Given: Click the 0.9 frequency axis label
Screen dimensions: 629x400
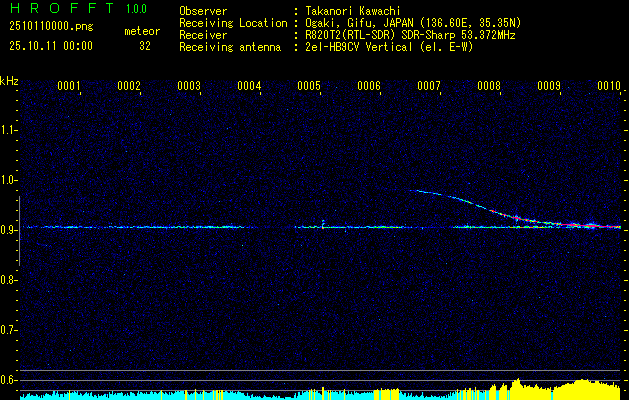Looking at the screenshot, I should point(7,230).
